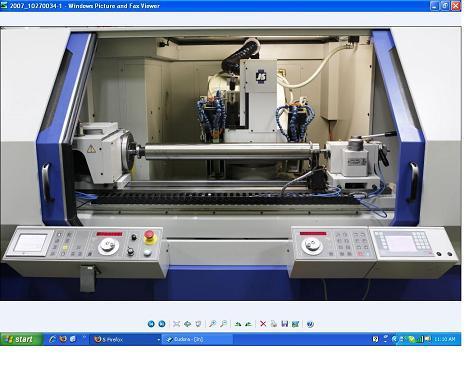Click the system tray clock
469x368 pixels.
(445, 339)
